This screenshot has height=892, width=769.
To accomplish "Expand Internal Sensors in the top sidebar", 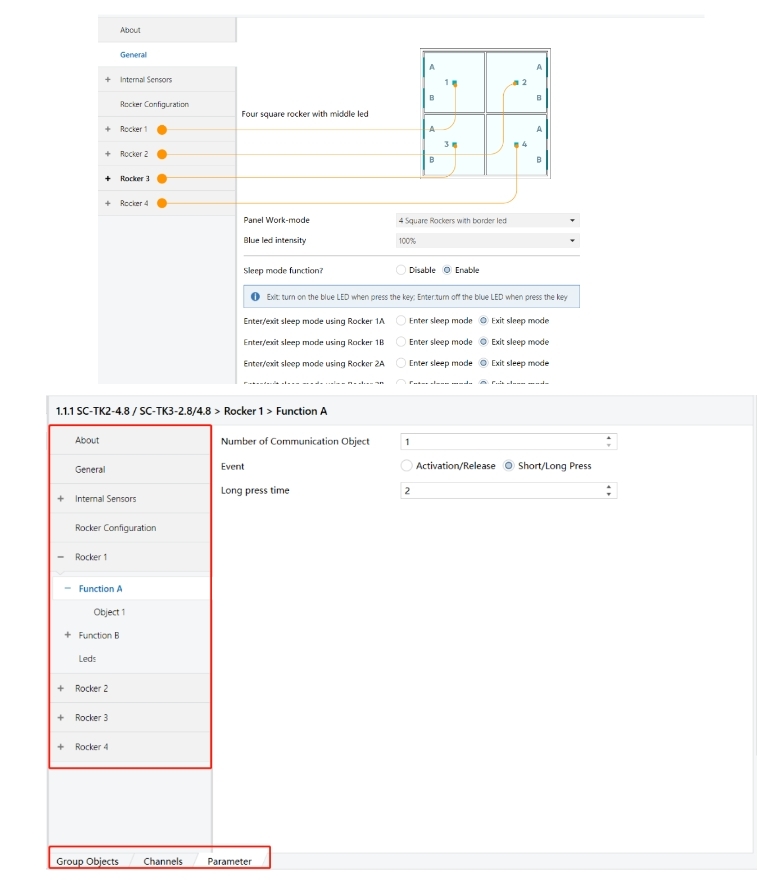I will (107, 80).
